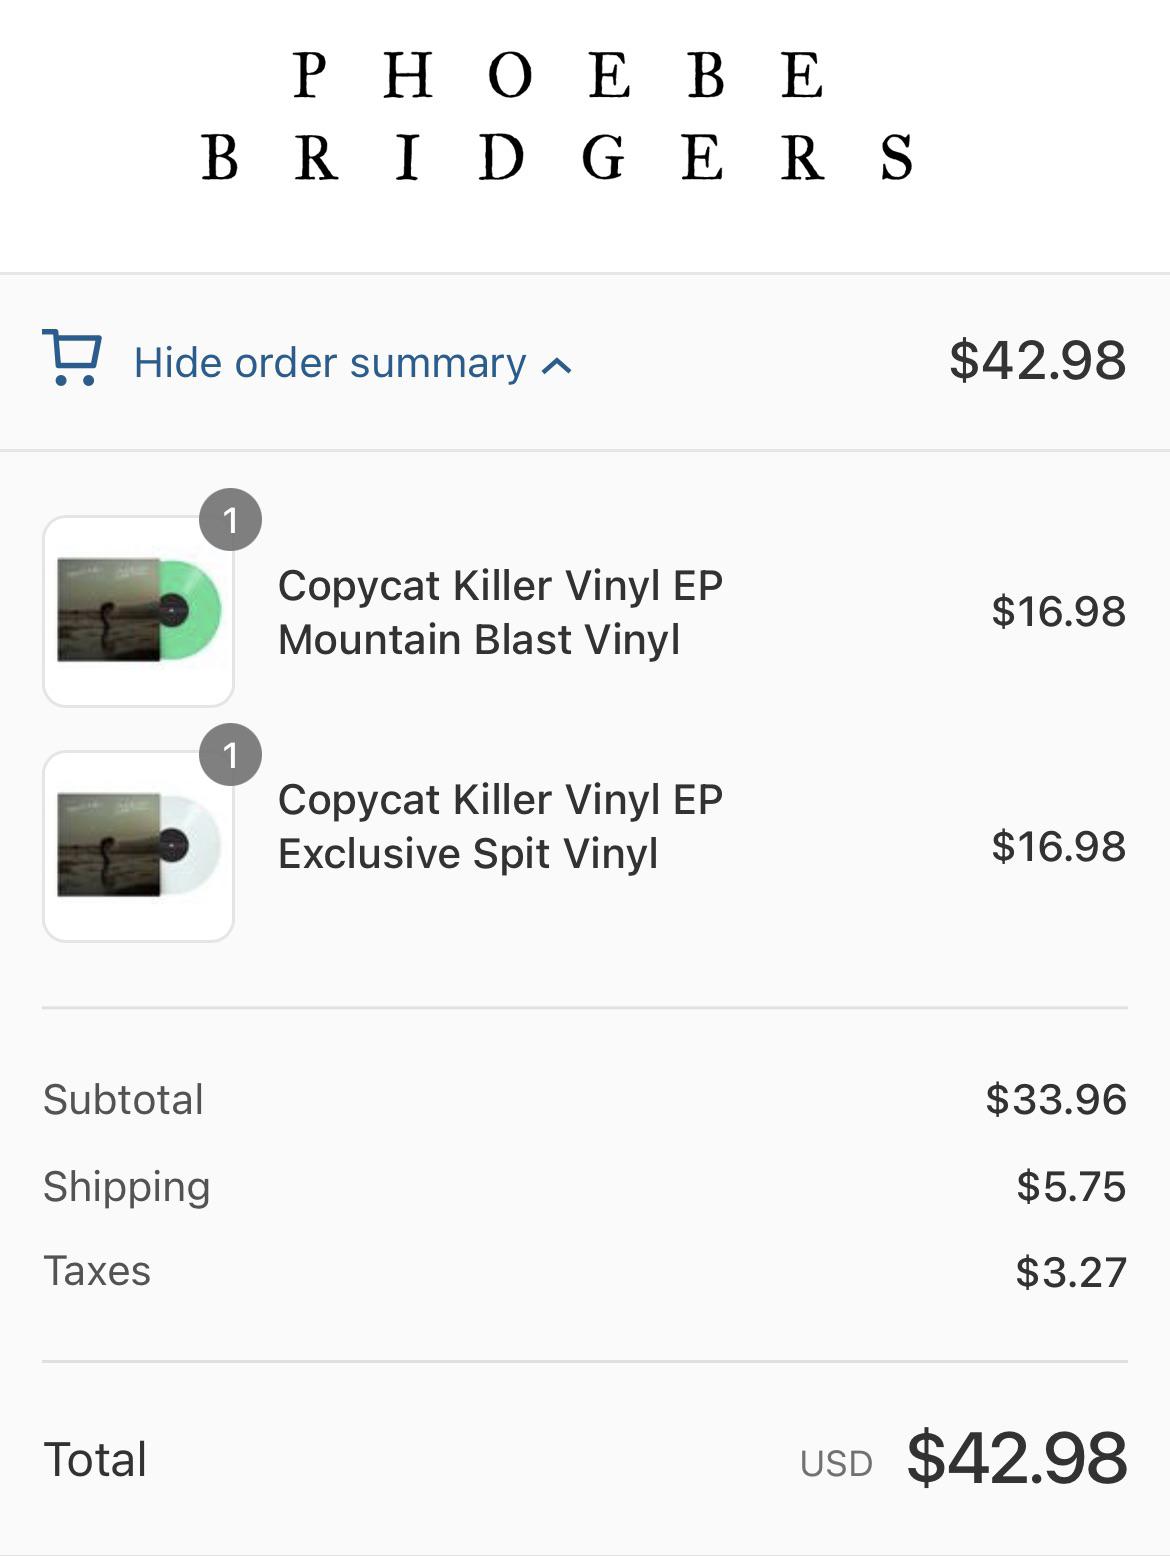Screen dimensions: 1170x1556
Task: Open the white Exclusive Spit vinyl thumbnail
Action: (x=138, y=846)
